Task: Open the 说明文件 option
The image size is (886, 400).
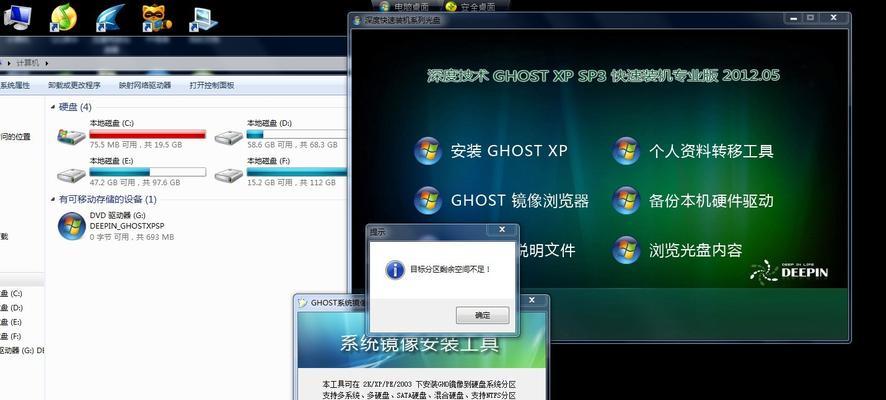Action: coord(546,250)
